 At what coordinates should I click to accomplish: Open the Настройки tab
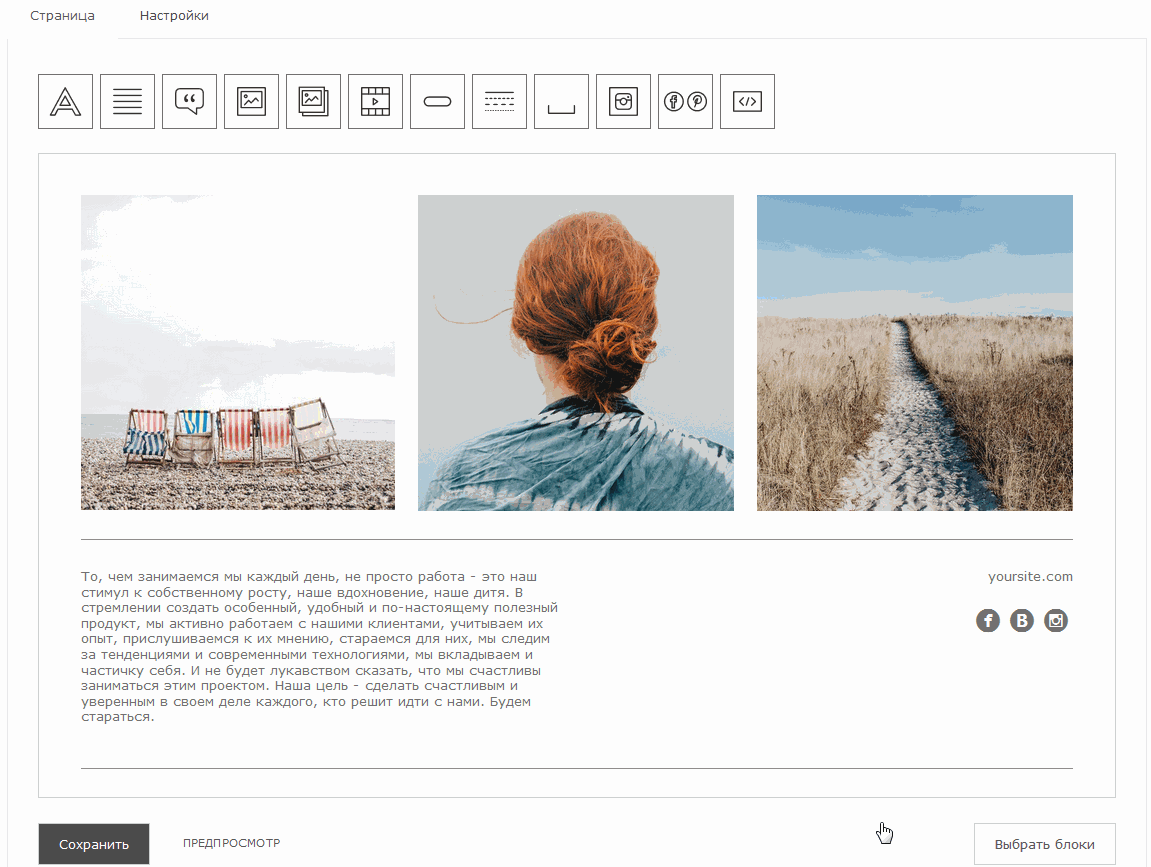click(x=174, y=15)
